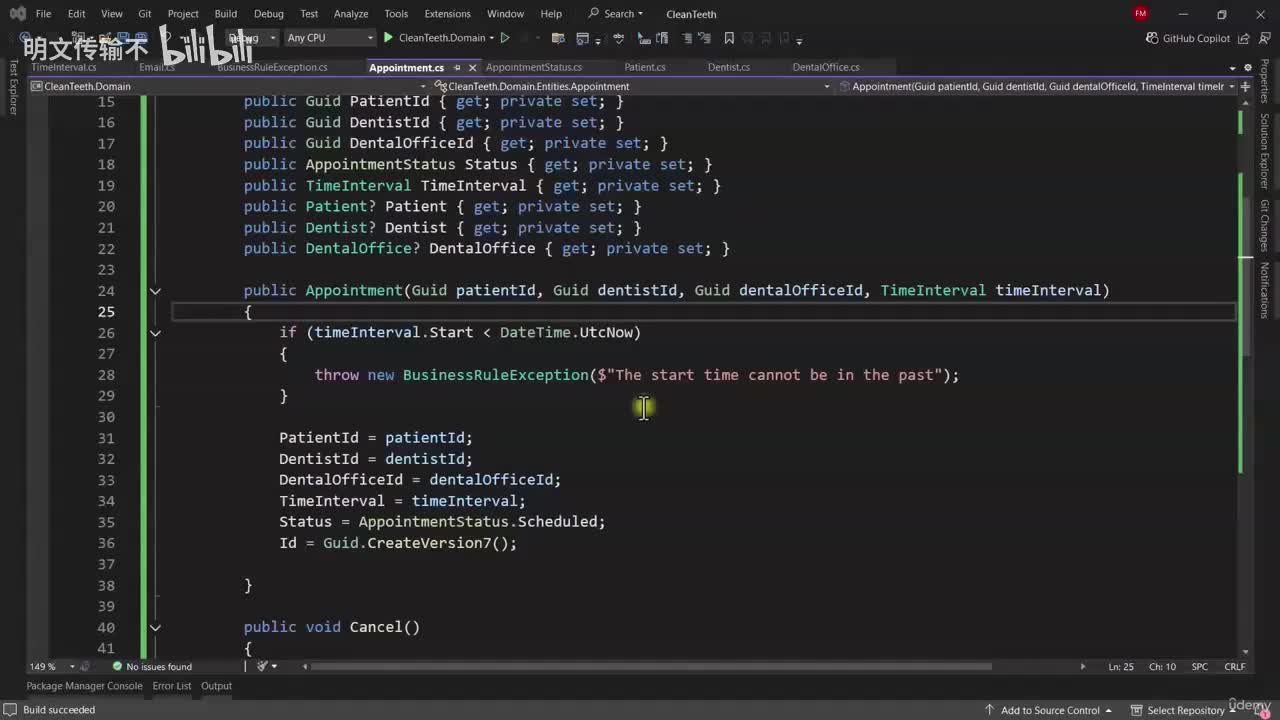
Task: Click the comment selection toolbar icon
Action: coord(688,38)
